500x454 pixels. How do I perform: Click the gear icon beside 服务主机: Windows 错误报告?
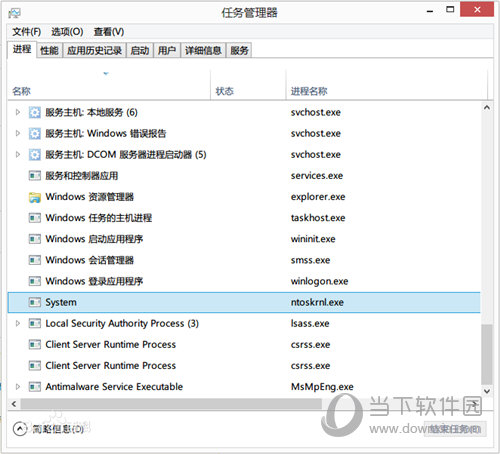[35, 134]
